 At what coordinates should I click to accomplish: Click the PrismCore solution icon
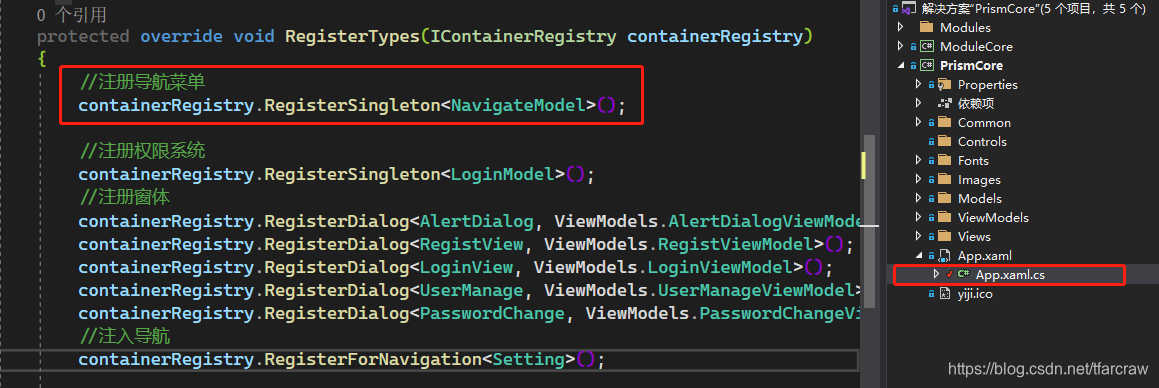tap(910, 8)
